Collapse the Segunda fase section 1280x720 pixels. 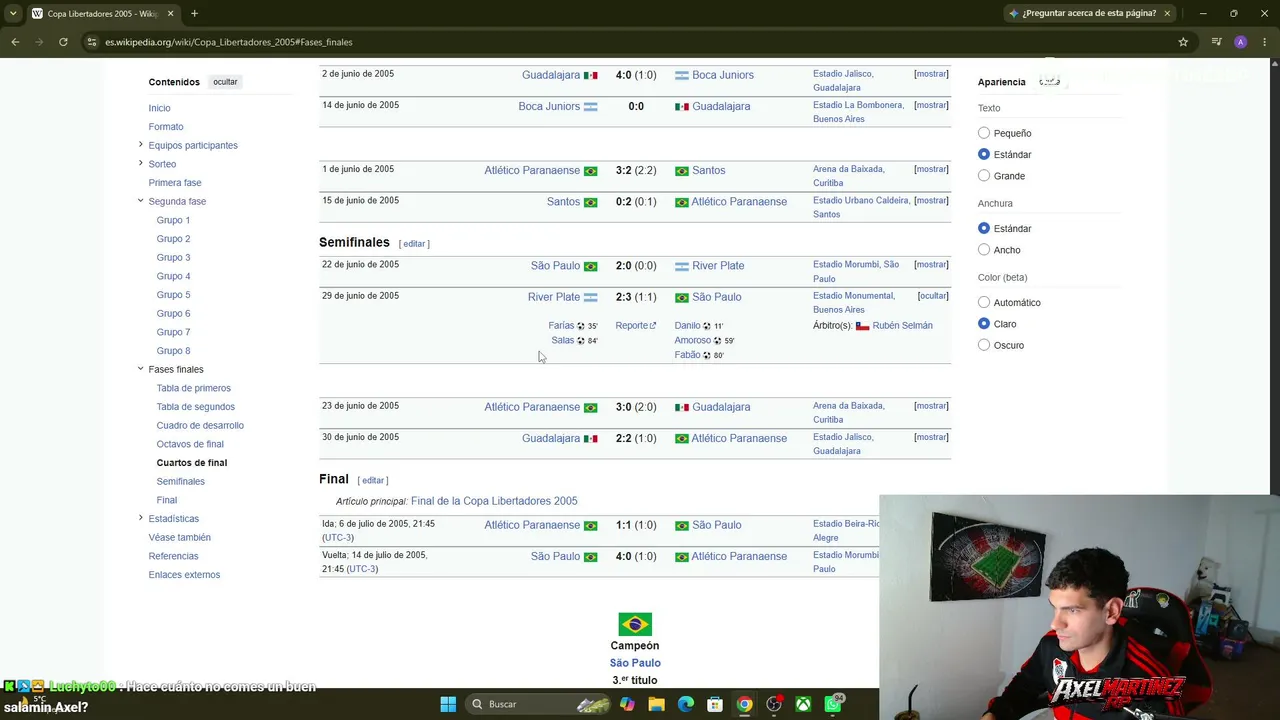(x=140, y=201)
